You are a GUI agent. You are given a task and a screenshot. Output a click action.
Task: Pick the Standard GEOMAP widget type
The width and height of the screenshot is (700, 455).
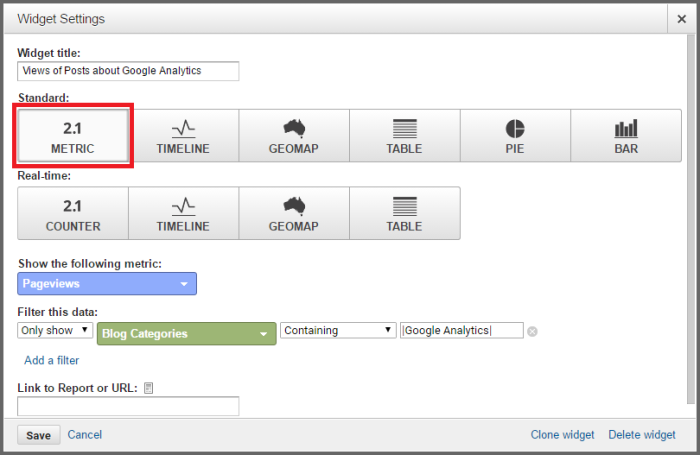(x=294, y=136)
